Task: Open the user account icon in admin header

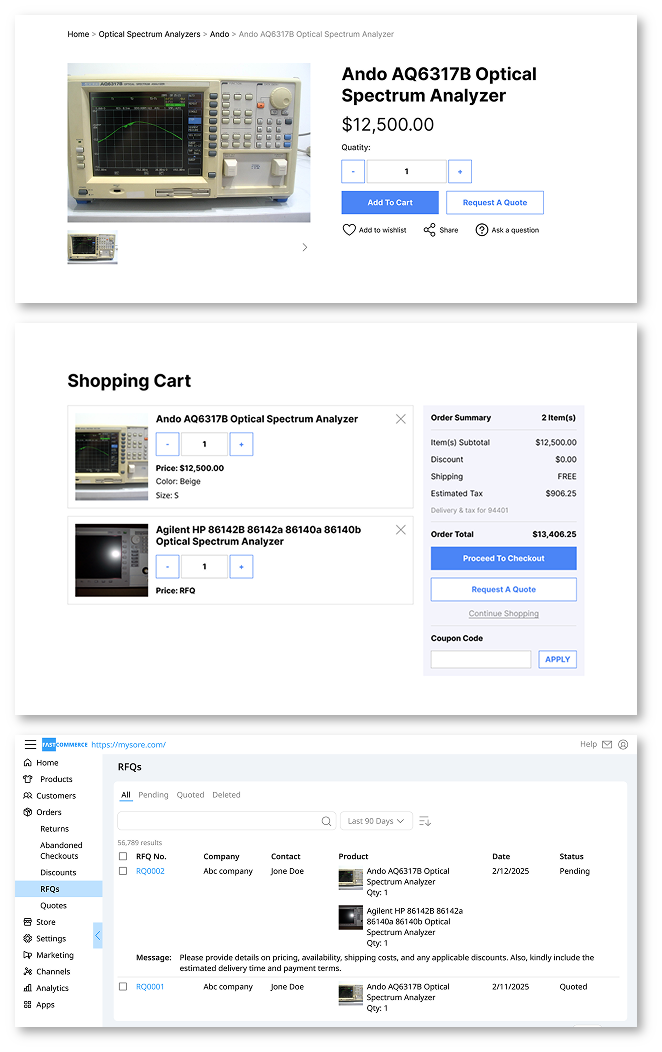Action: click(x=623, y=744)
